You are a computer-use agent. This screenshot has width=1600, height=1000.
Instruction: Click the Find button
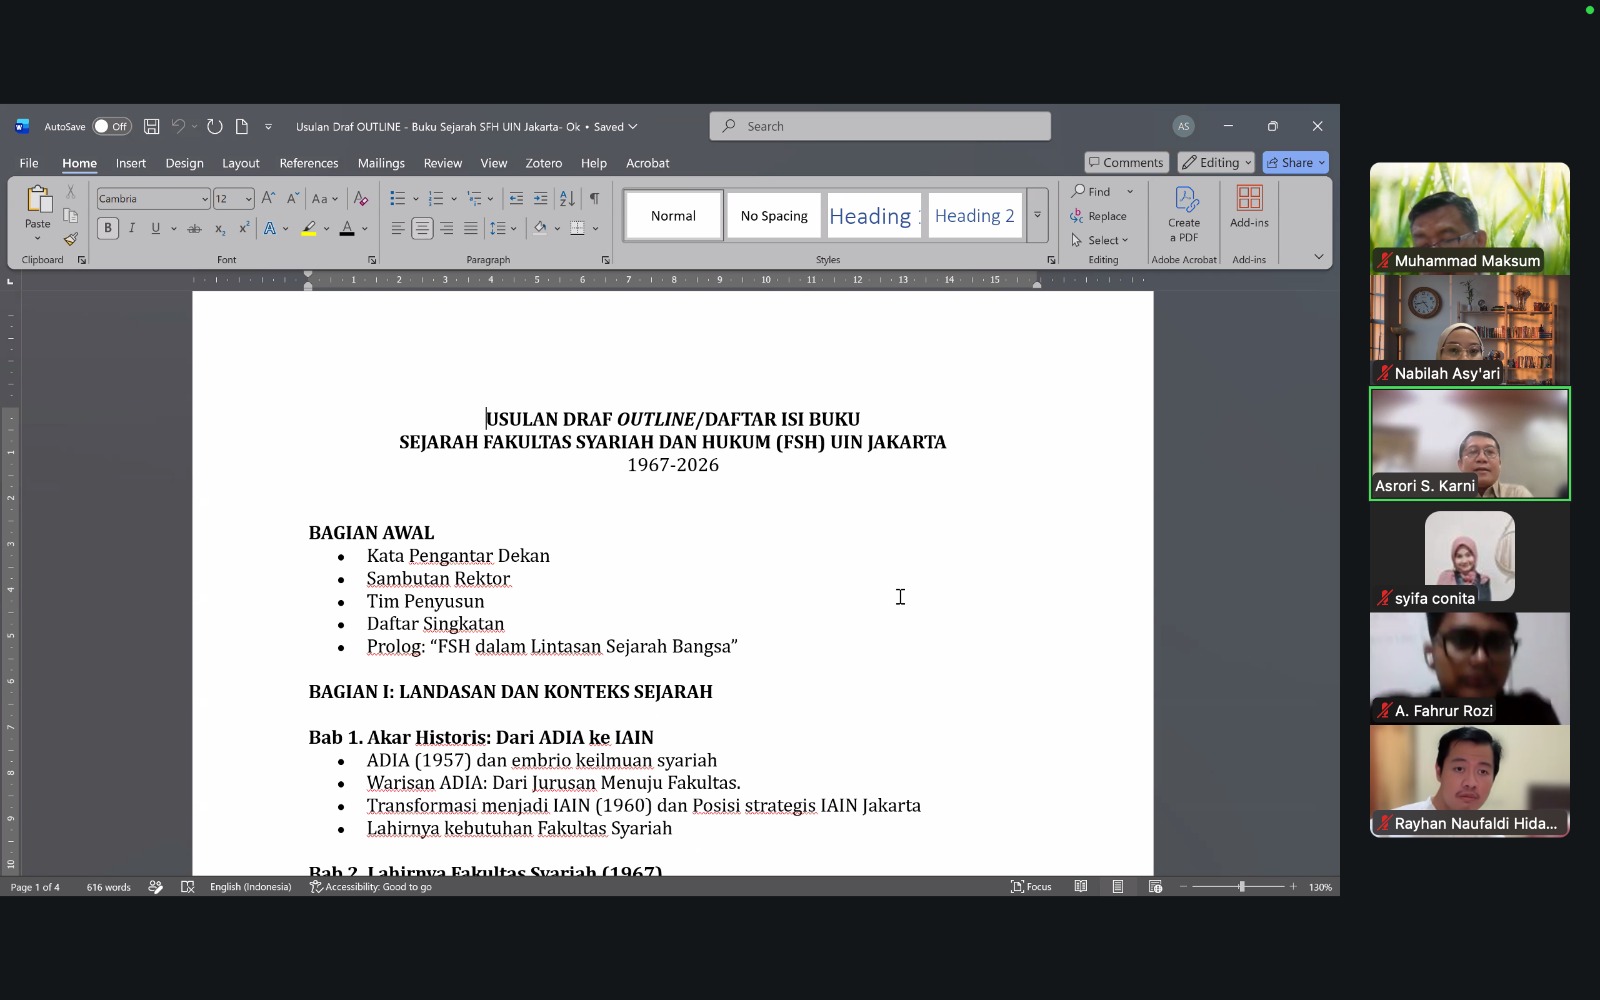coord(1090,191)
